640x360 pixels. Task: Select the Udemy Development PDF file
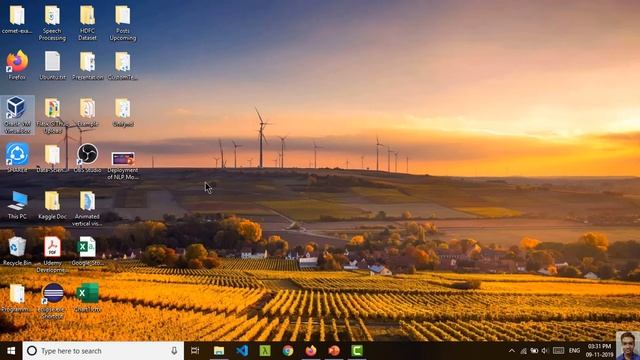[52, 254]
